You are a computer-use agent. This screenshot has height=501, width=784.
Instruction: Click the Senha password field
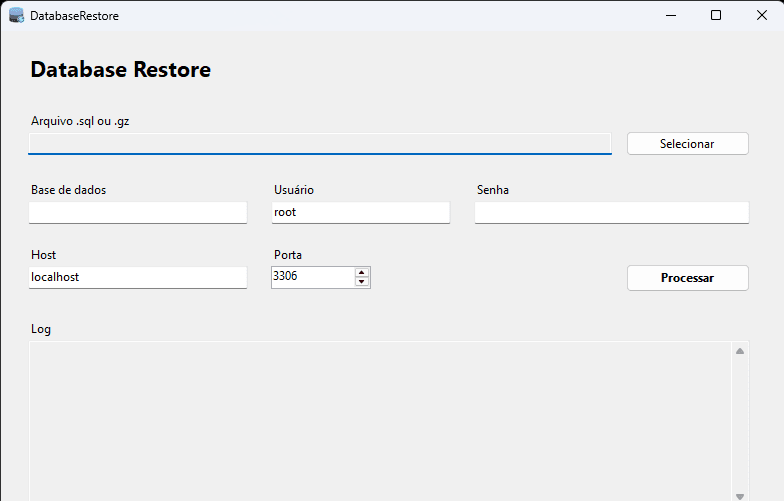pos(612,212)
